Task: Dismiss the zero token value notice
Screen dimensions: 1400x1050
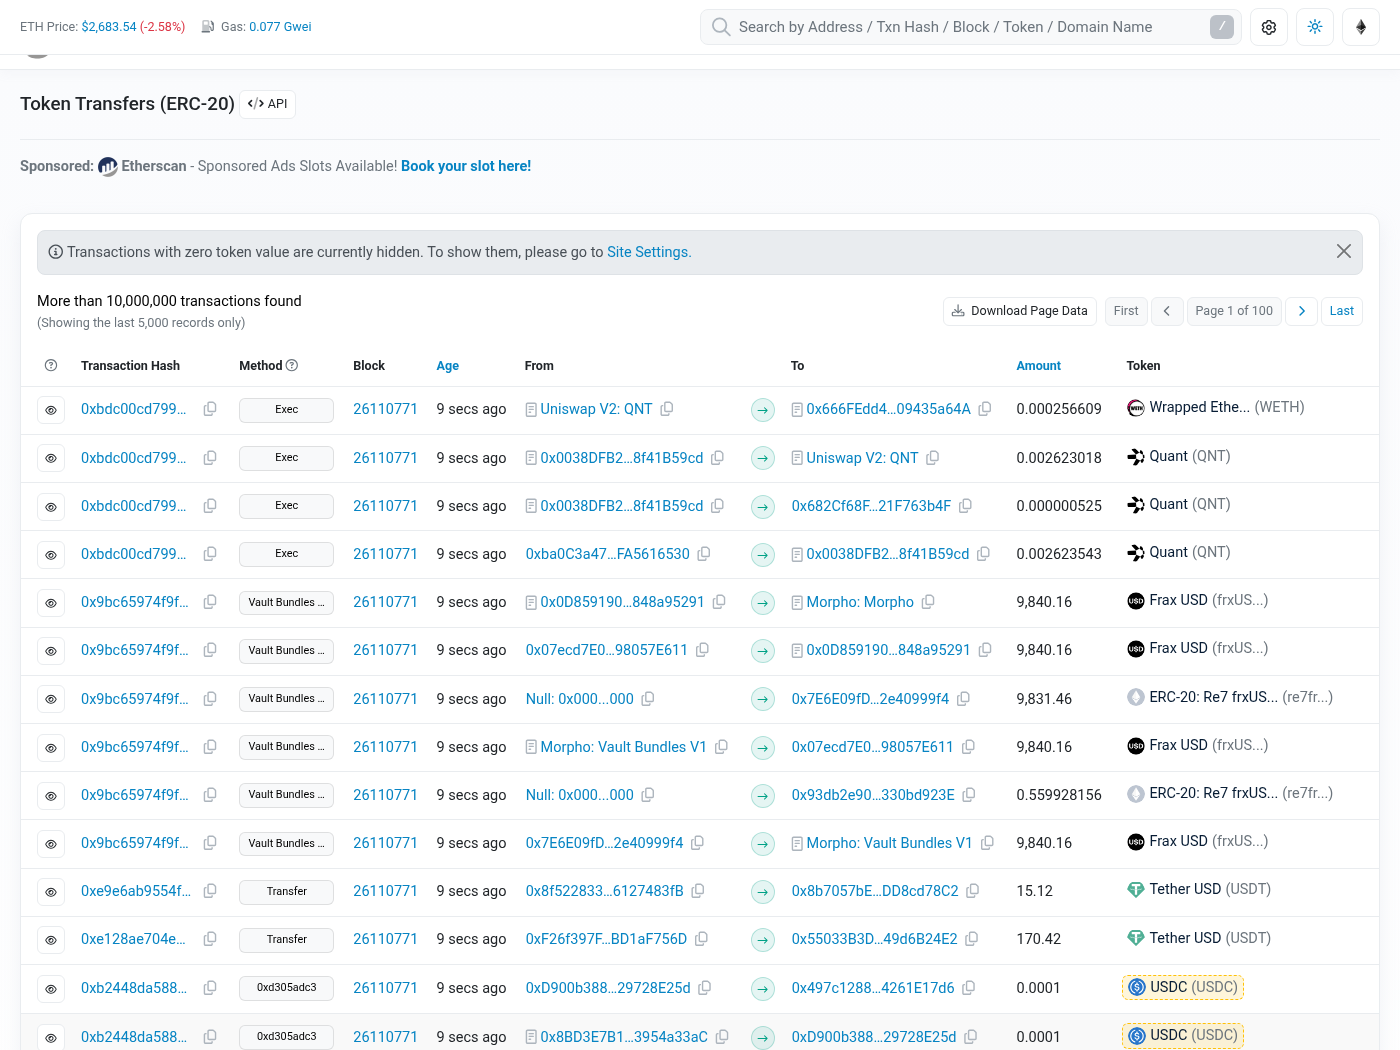Action: point(1344,252)
